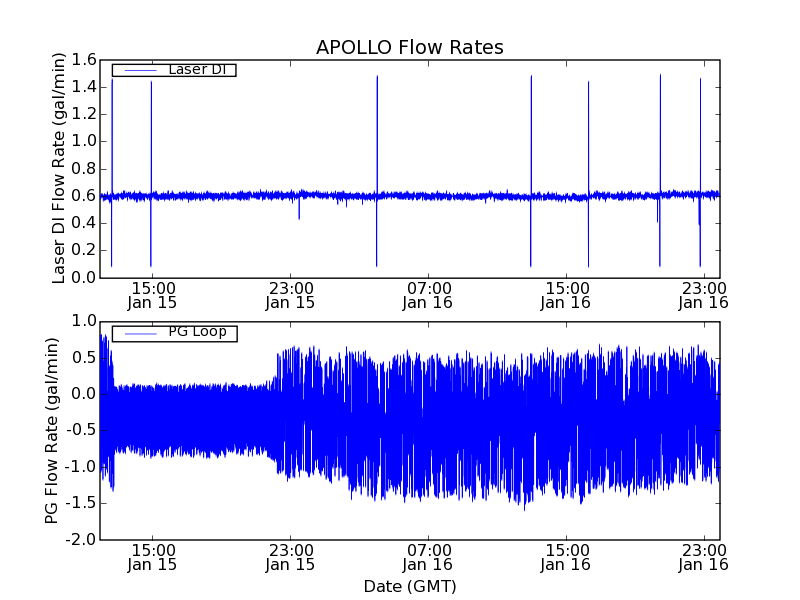Click the -0.5 tick on PG Flow axis
Viewport: 800px width, 600px height.
pos(81,431)
